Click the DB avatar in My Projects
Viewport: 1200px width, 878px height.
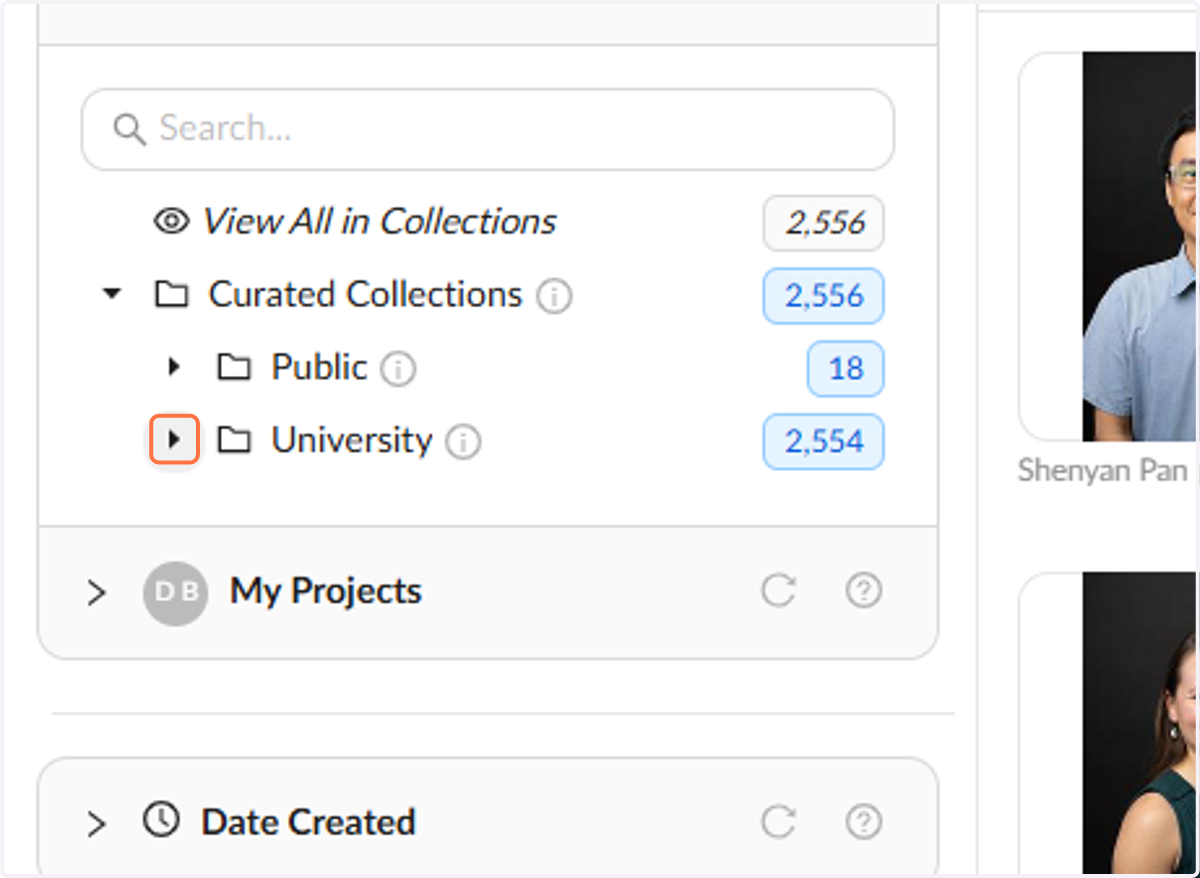[175, 592]
